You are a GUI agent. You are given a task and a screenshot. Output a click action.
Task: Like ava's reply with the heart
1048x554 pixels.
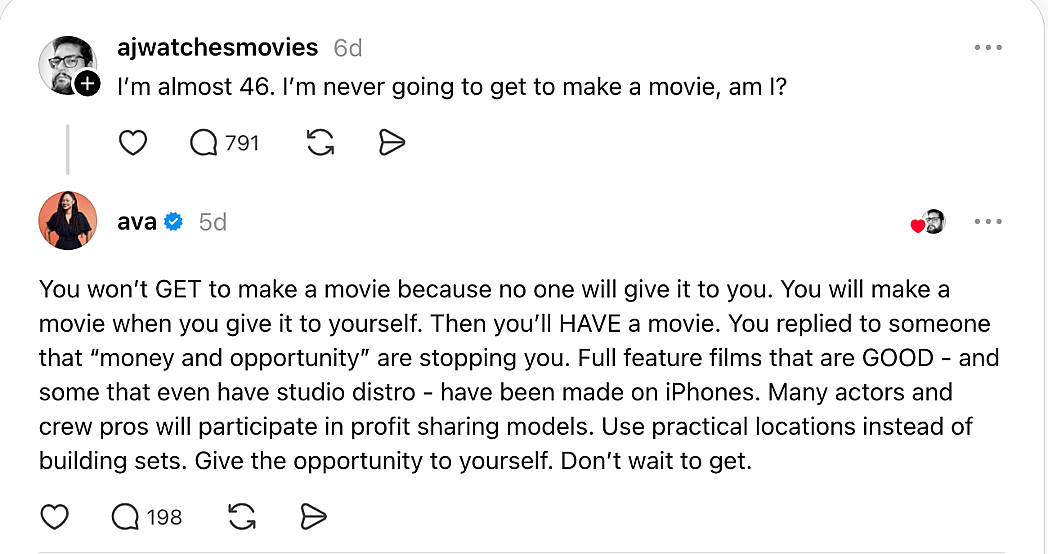(x=54, y=516)
